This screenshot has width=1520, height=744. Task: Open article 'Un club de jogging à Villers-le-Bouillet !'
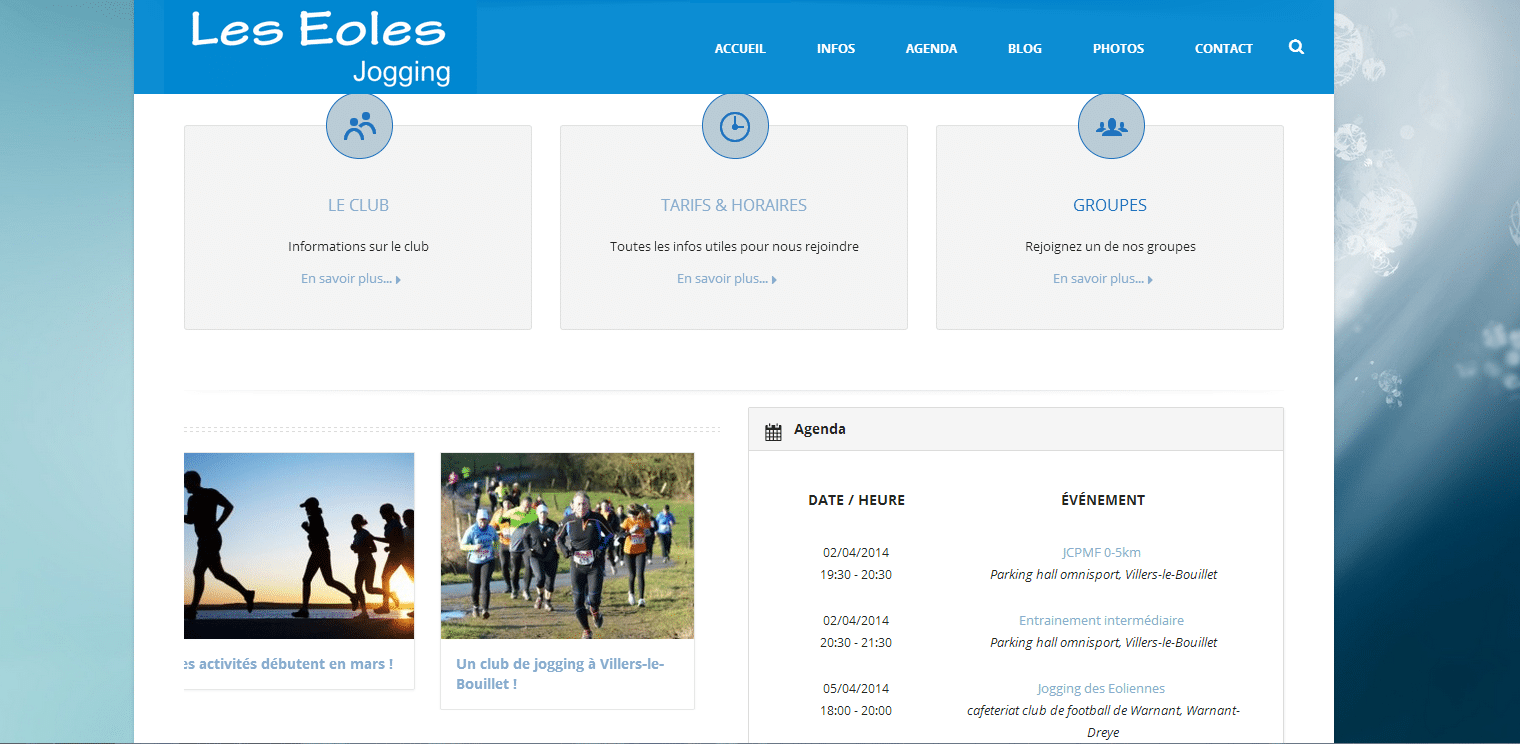[x=560, y=674]
